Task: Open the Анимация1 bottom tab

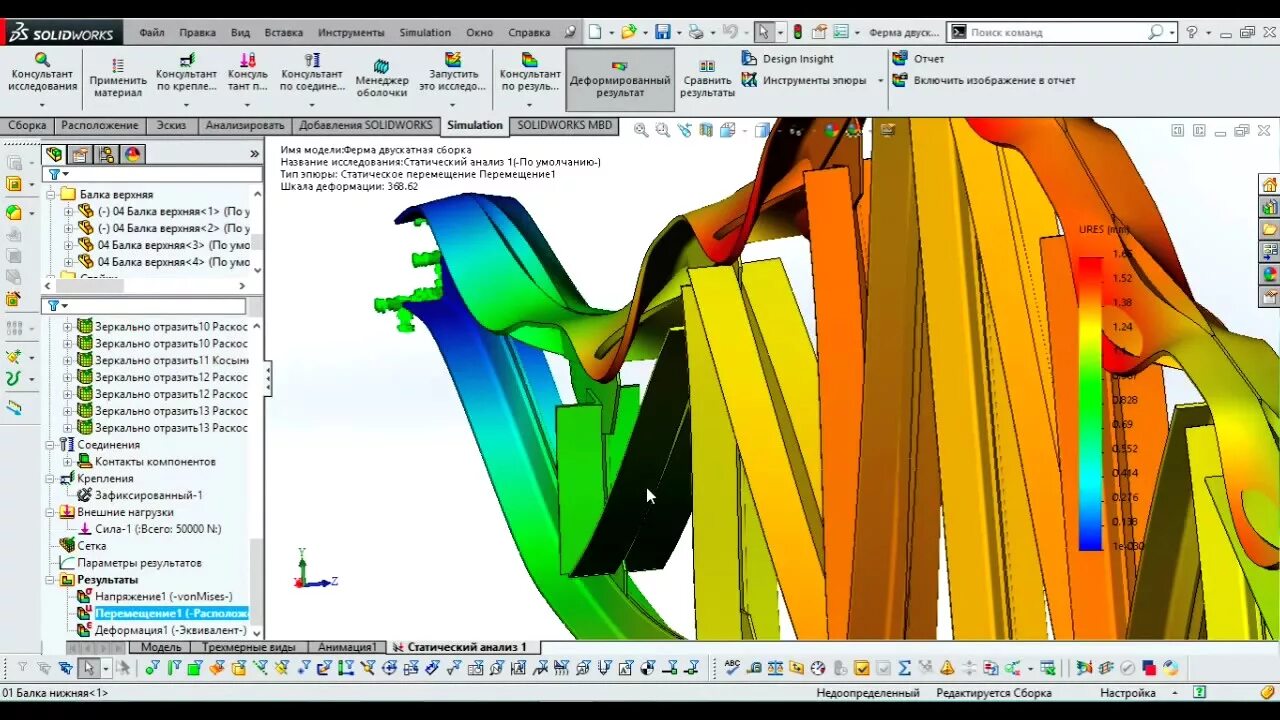Action: tap(347, 647)
